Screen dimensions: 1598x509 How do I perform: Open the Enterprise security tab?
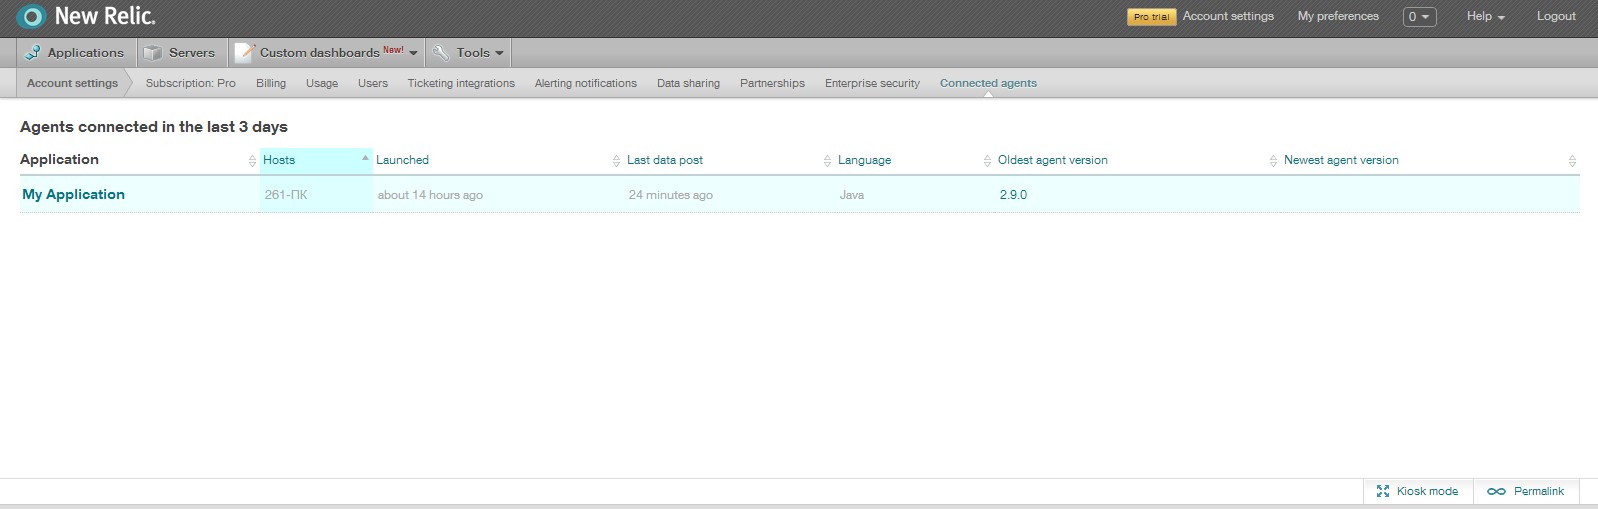pos(872,83)
